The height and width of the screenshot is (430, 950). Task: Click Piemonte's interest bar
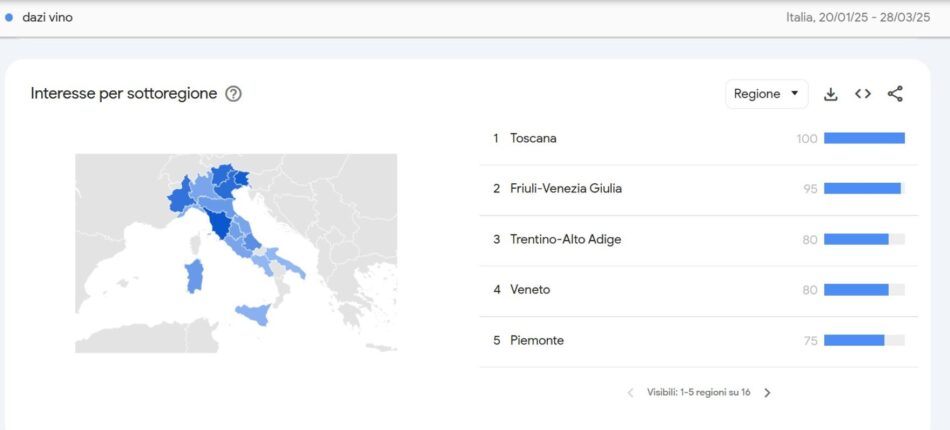point(854,340)
